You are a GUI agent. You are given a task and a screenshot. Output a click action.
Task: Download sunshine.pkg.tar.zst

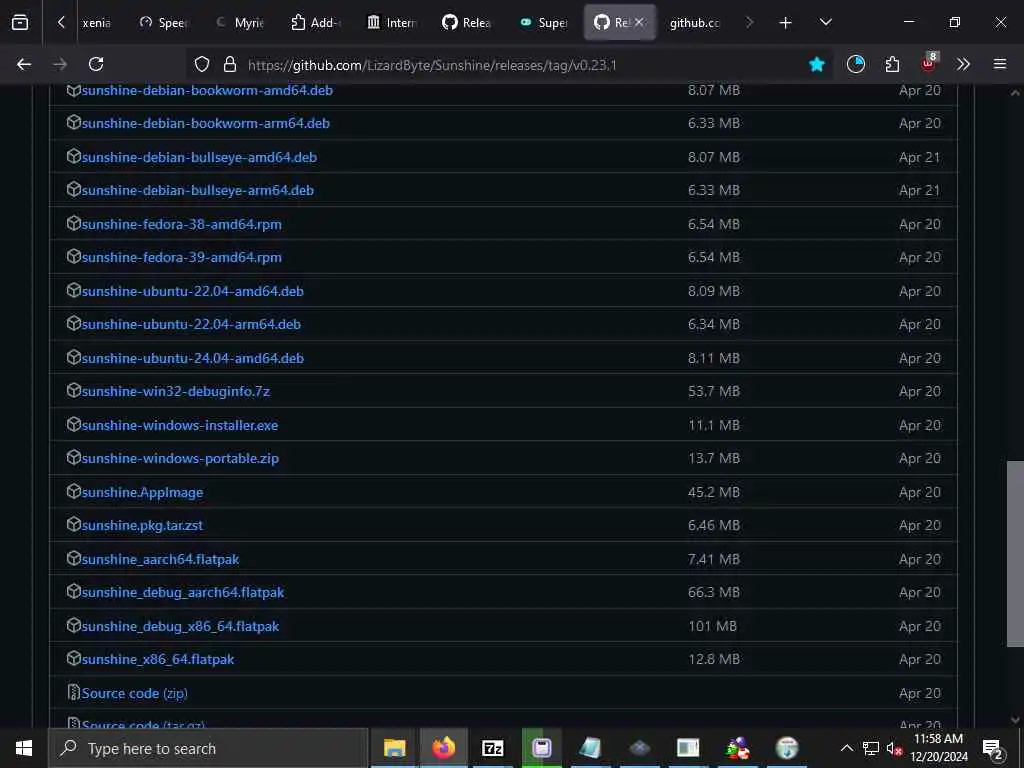[x=142, y=526]
